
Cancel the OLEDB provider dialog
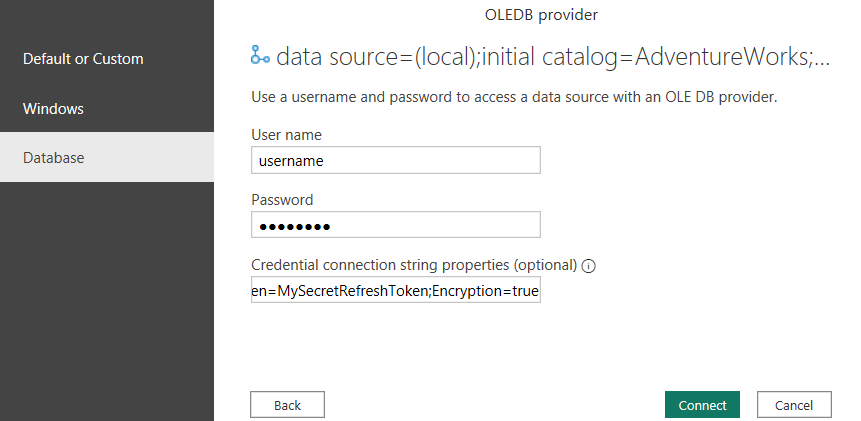[x=793, y=405]
